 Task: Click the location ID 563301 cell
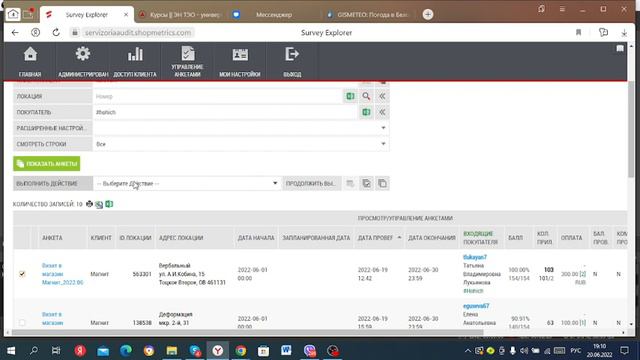point(142,274)
